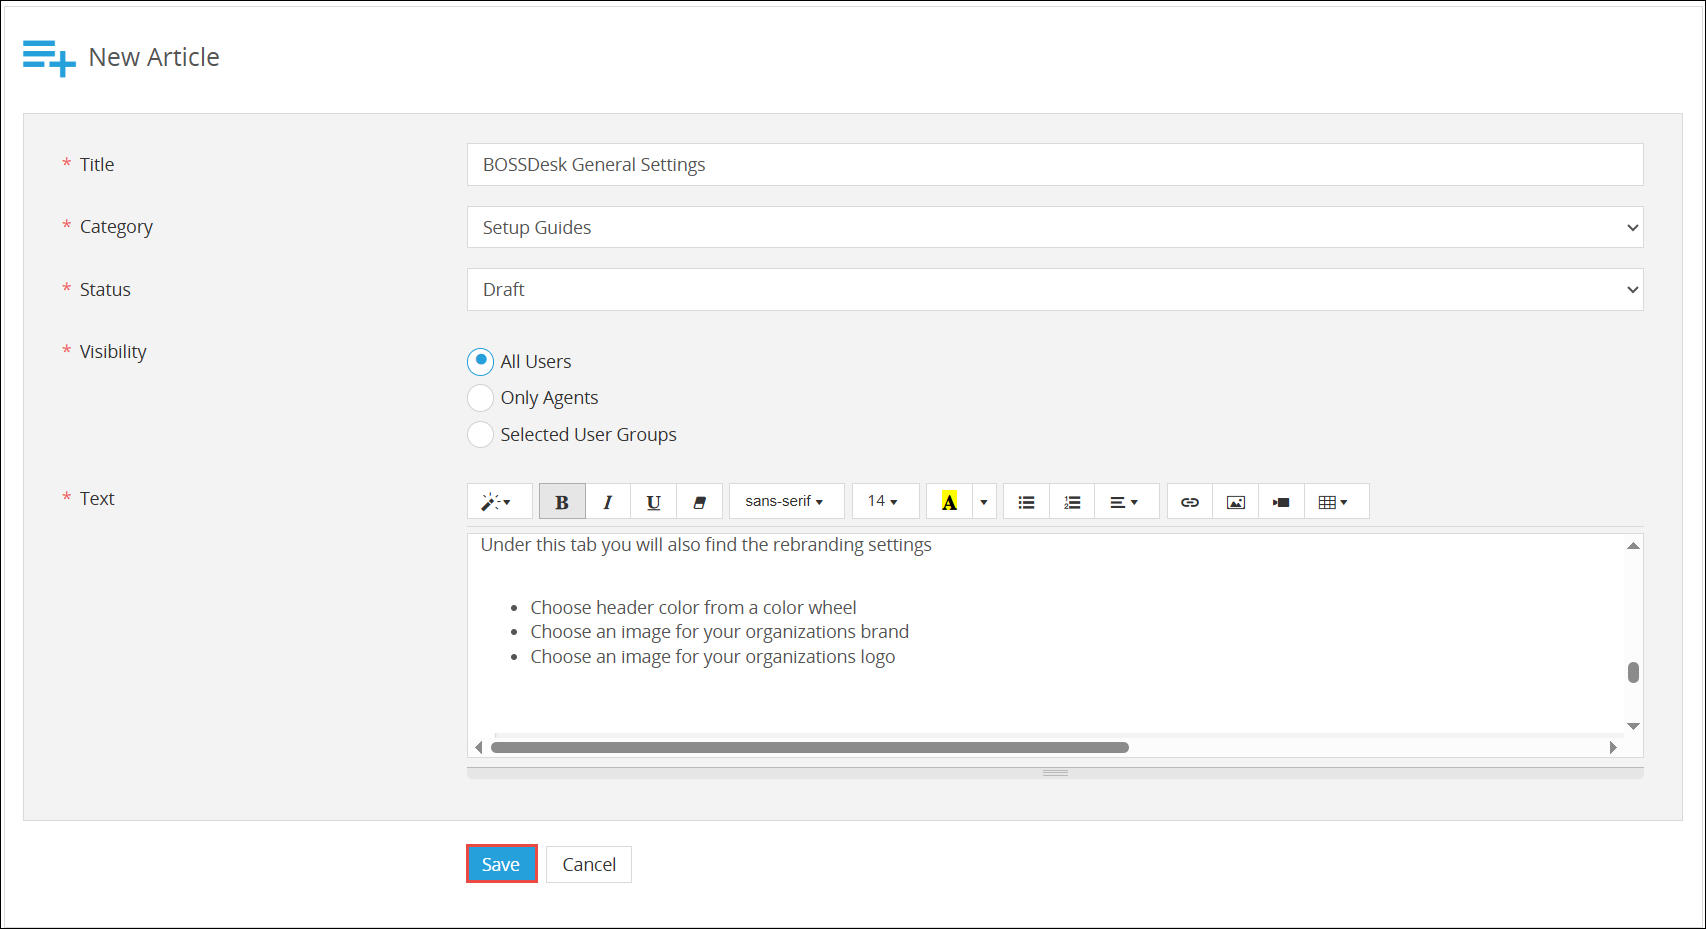Click the horizontal scroll right arrow
This screenshot has width=1706, height=929.
coord(1613,748)
